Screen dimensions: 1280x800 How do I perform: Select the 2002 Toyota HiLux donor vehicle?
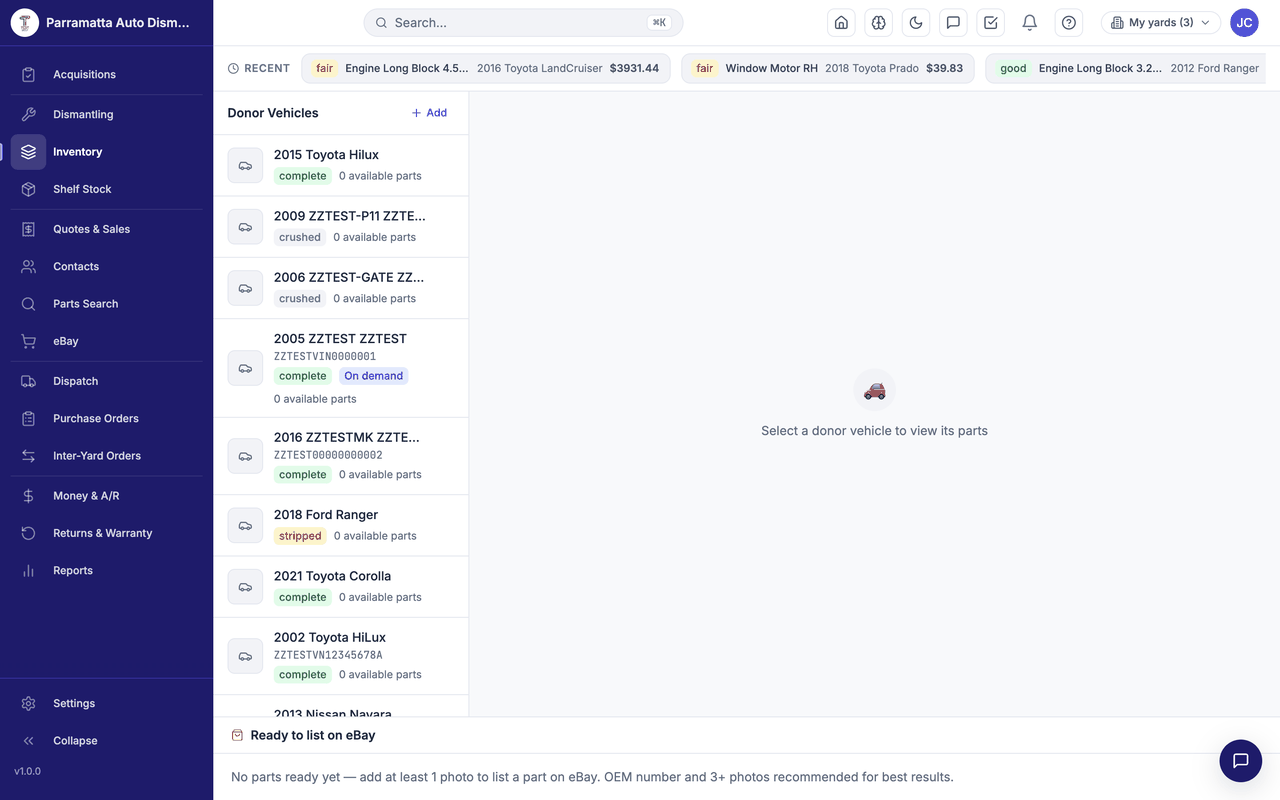[x=341, y=656]
